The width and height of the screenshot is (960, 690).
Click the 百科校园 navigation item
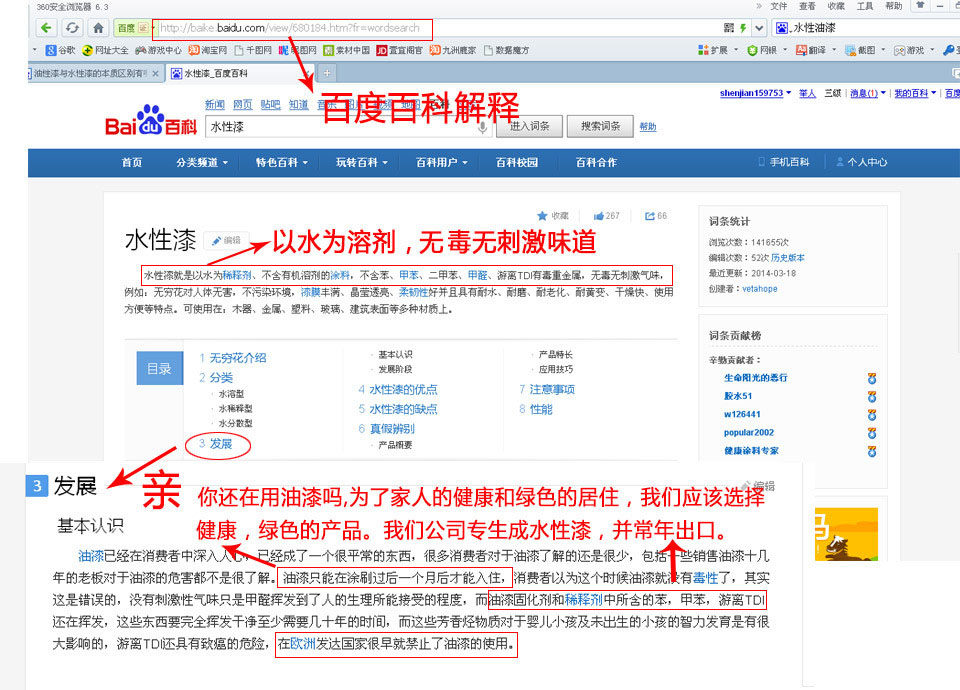[517, 162]
